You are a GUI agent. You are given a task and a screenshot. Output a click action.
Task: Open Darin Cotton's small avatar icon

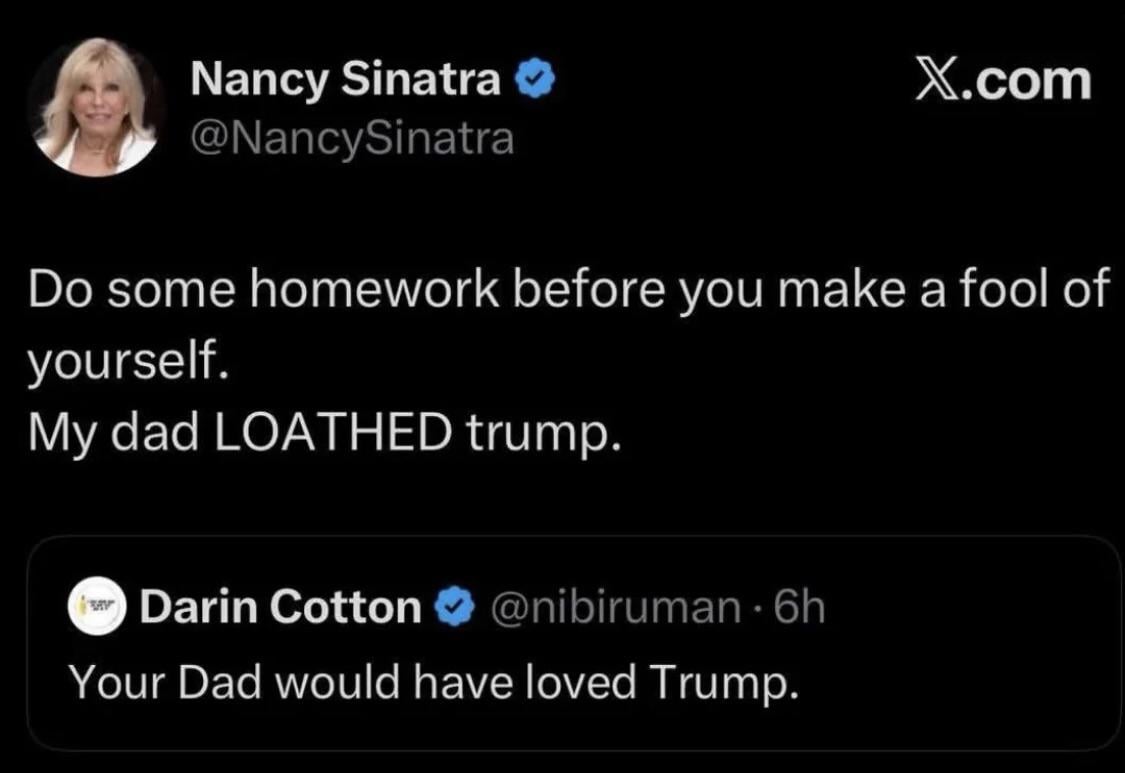pyautogui.click(x=97, y=607)
